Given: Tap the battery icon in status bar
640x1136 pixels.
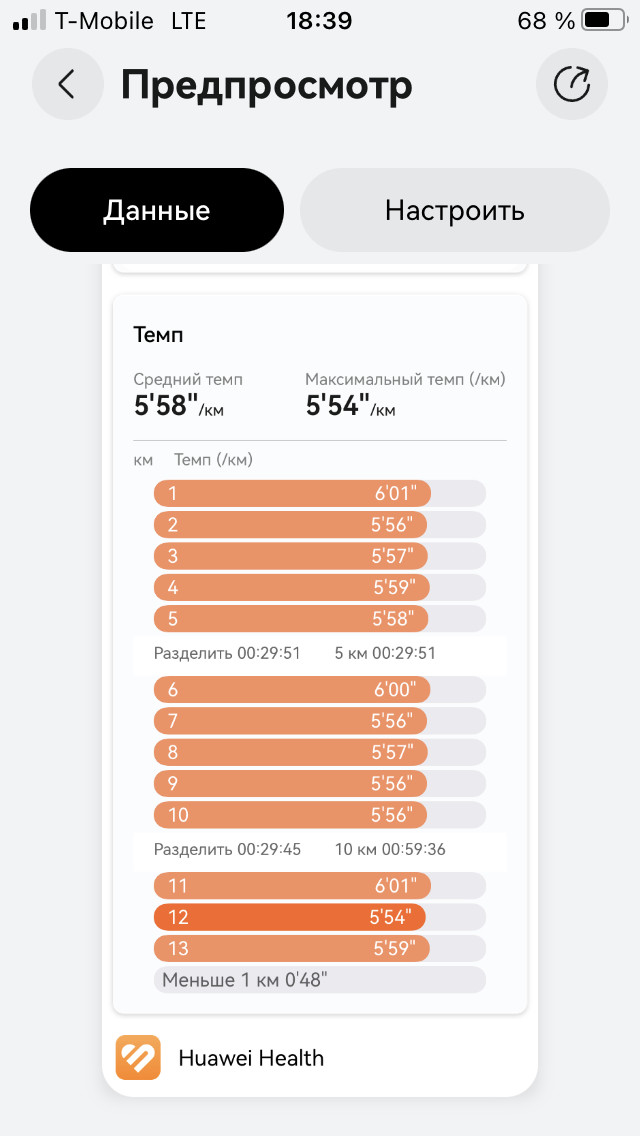Looking at the screenshot, I should point(605,21).
